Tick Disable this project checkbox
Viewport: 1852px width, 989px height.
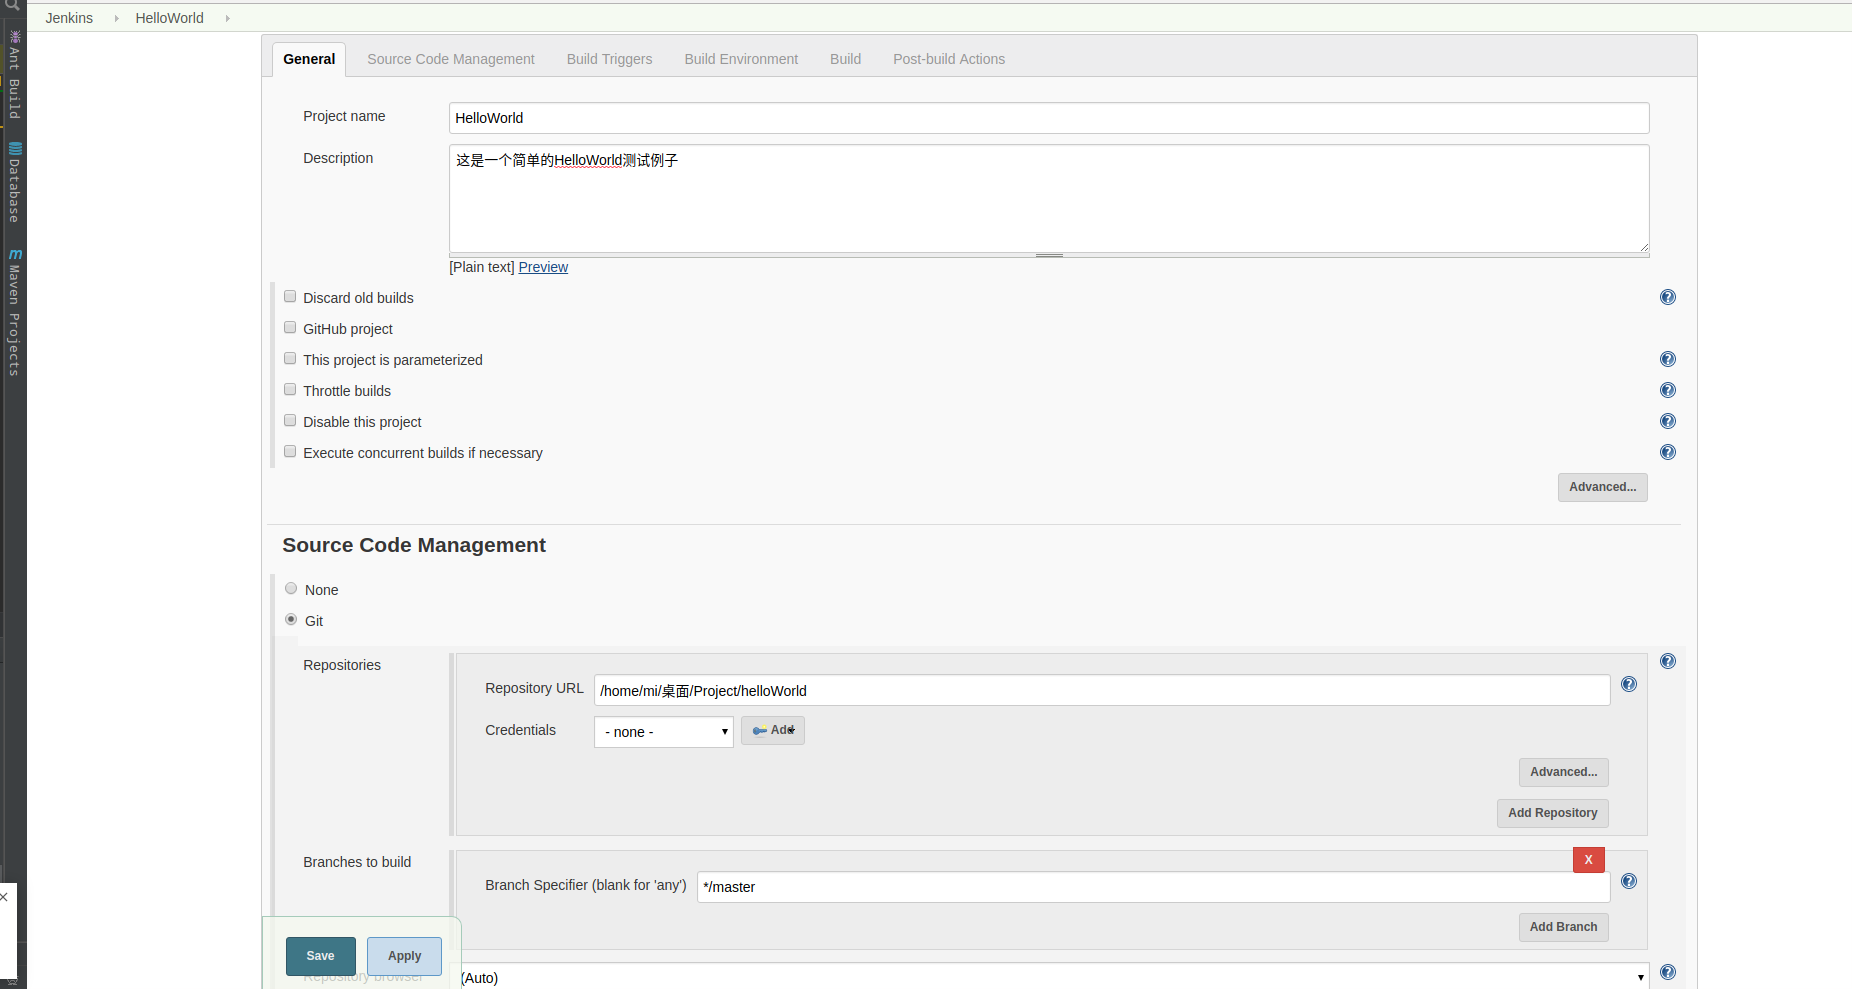[x=290, y=421]
